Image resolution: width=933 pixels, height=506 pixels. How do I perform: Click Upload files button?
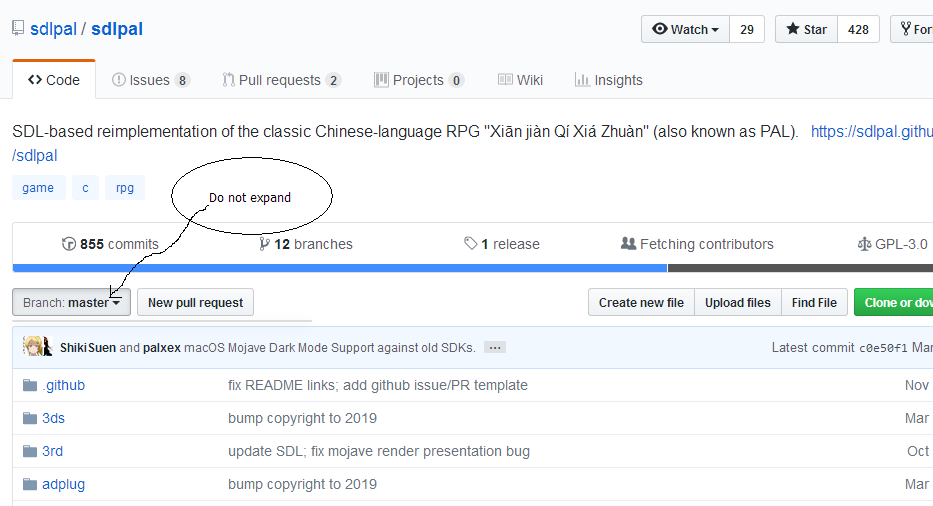738,302
